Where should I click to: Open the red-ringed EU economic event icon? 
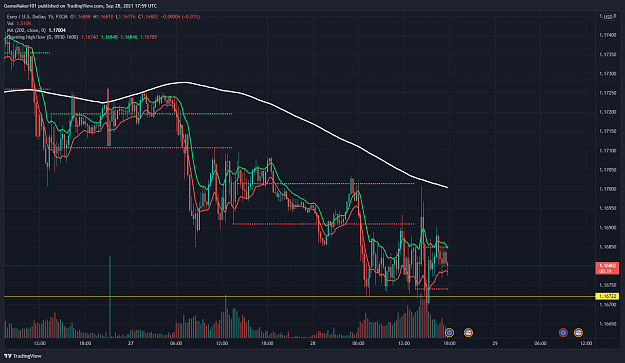[x=563, y=332]
